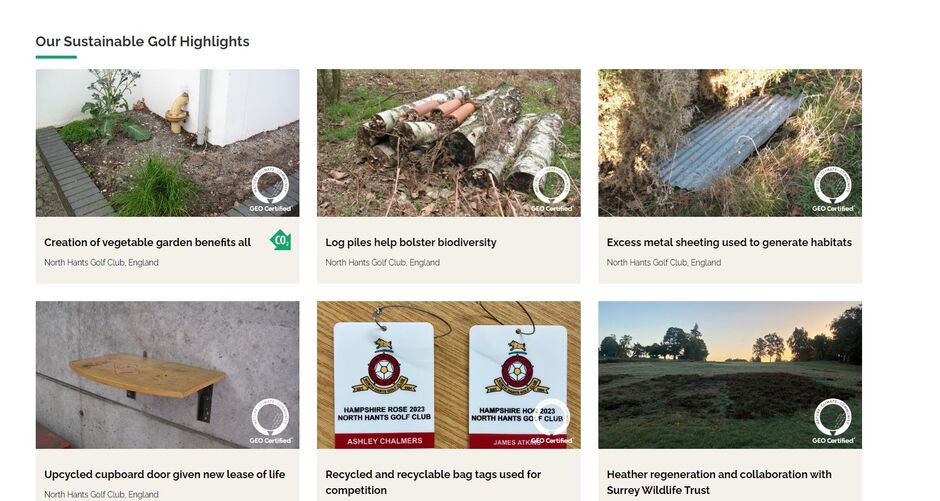Open 'Upcycled cupboard door given new lease' highlight
The height and width of the screenshot is (501, 940).
pyautogui.click(x=164, y=474)
